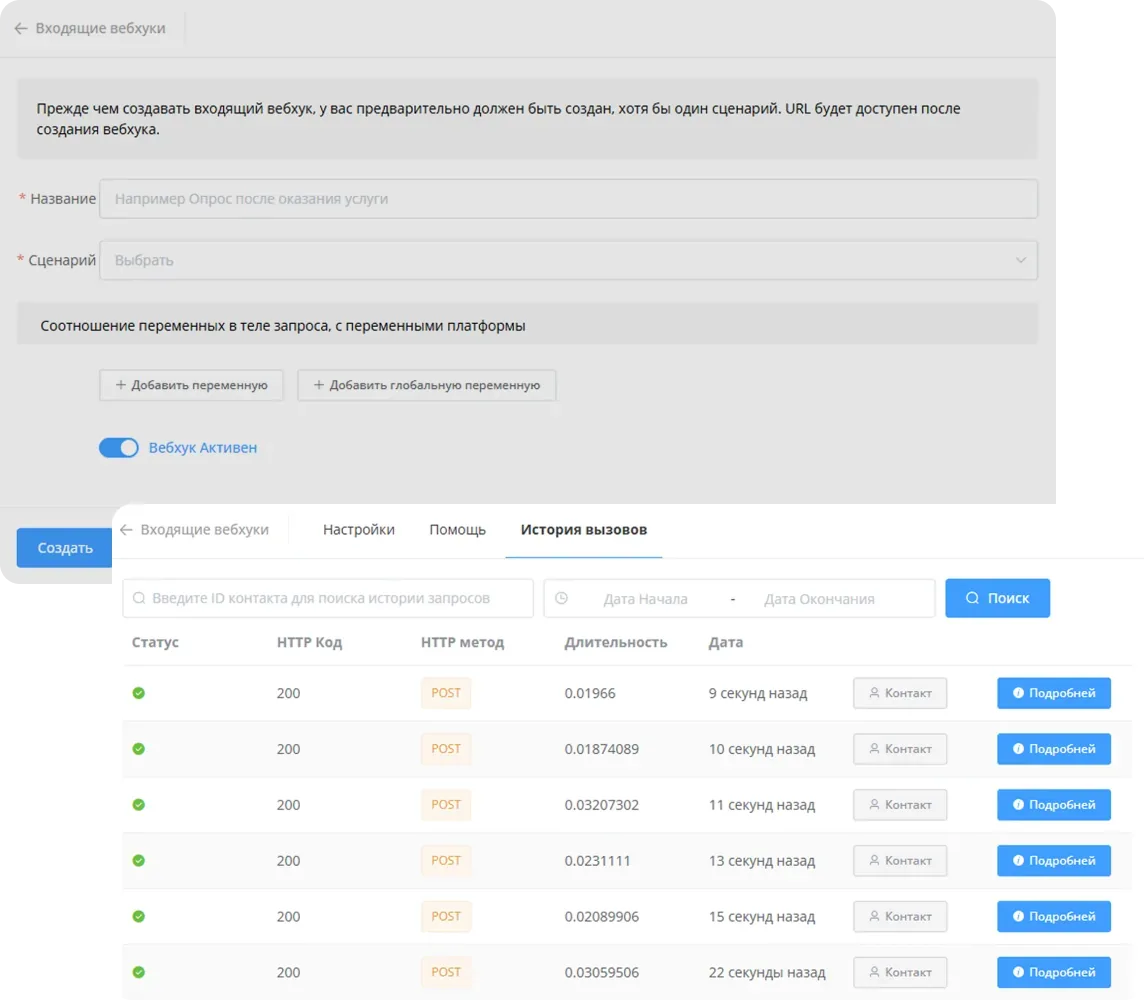Click the HTTP Код column header
This screenshot has height=1000, width=1144.
[x=309, y=642]
